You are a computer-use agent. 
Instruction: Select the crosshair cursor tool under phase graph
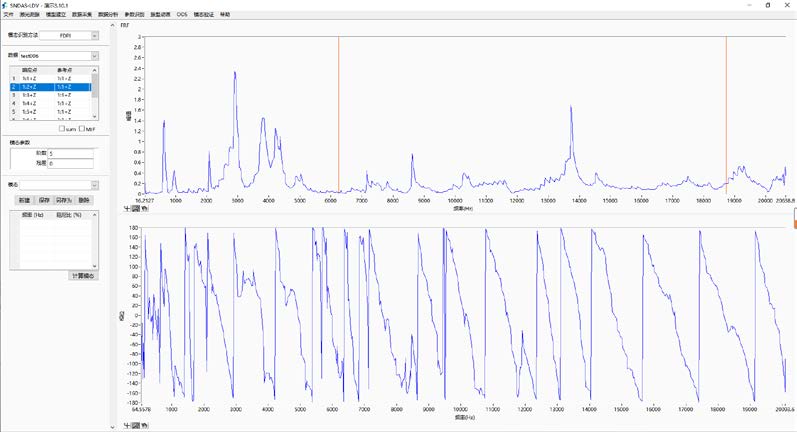126,426
